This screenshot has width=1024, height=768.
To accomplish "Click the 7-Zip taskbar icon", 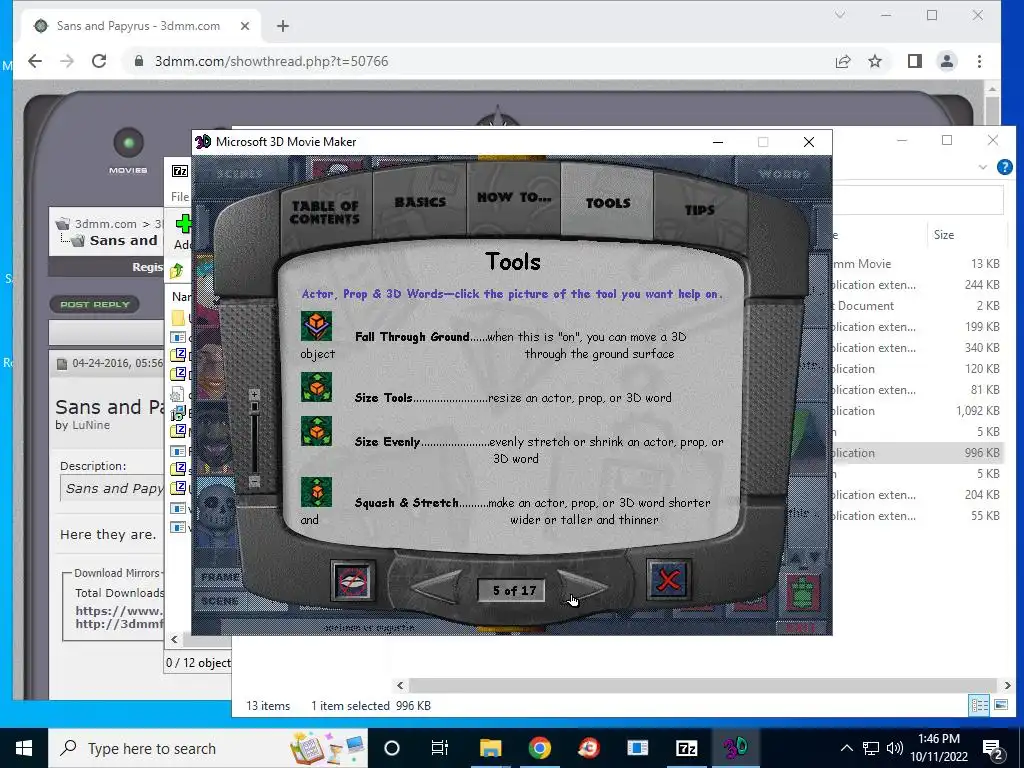I will (686, 748).
